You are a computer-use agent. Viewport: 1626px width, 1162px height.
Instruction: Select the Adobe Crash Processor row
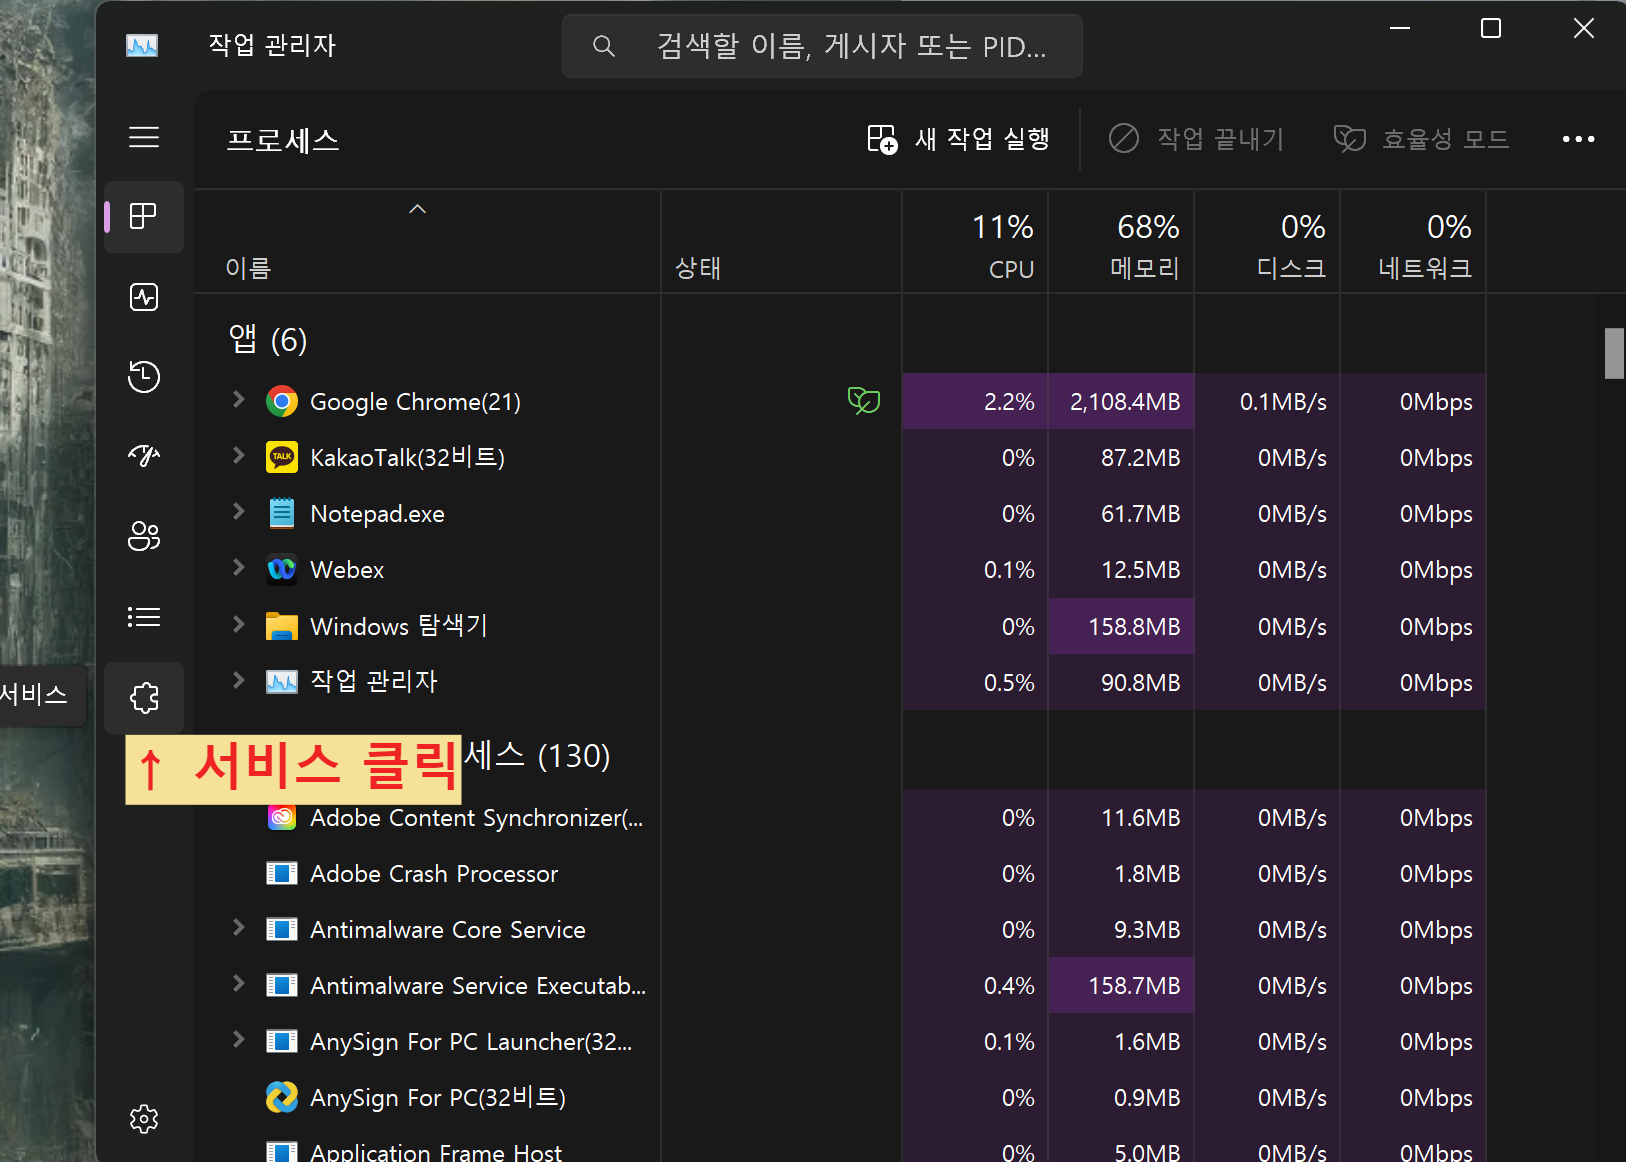point(840,874)
